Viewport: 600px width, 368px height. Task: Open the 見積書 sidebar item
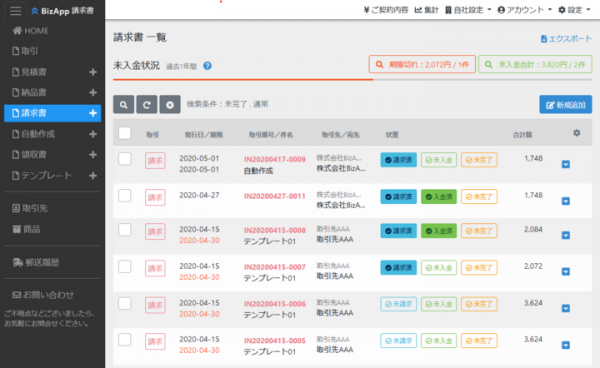coord(29,72)
